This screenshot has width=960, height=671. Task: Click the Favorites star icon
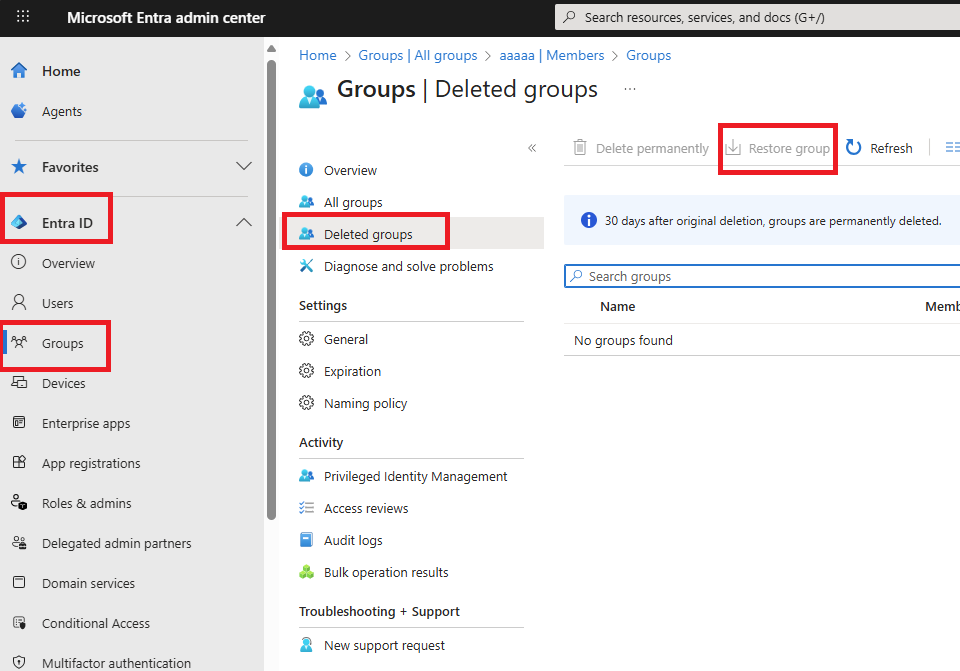click(x=19, y=167)
